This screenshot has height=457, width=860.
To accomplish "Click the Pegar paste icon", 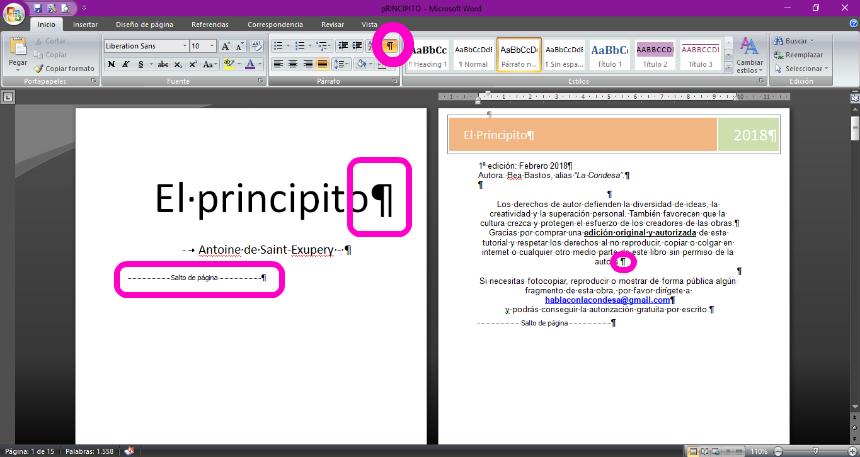I will click(x=18, y=51).
